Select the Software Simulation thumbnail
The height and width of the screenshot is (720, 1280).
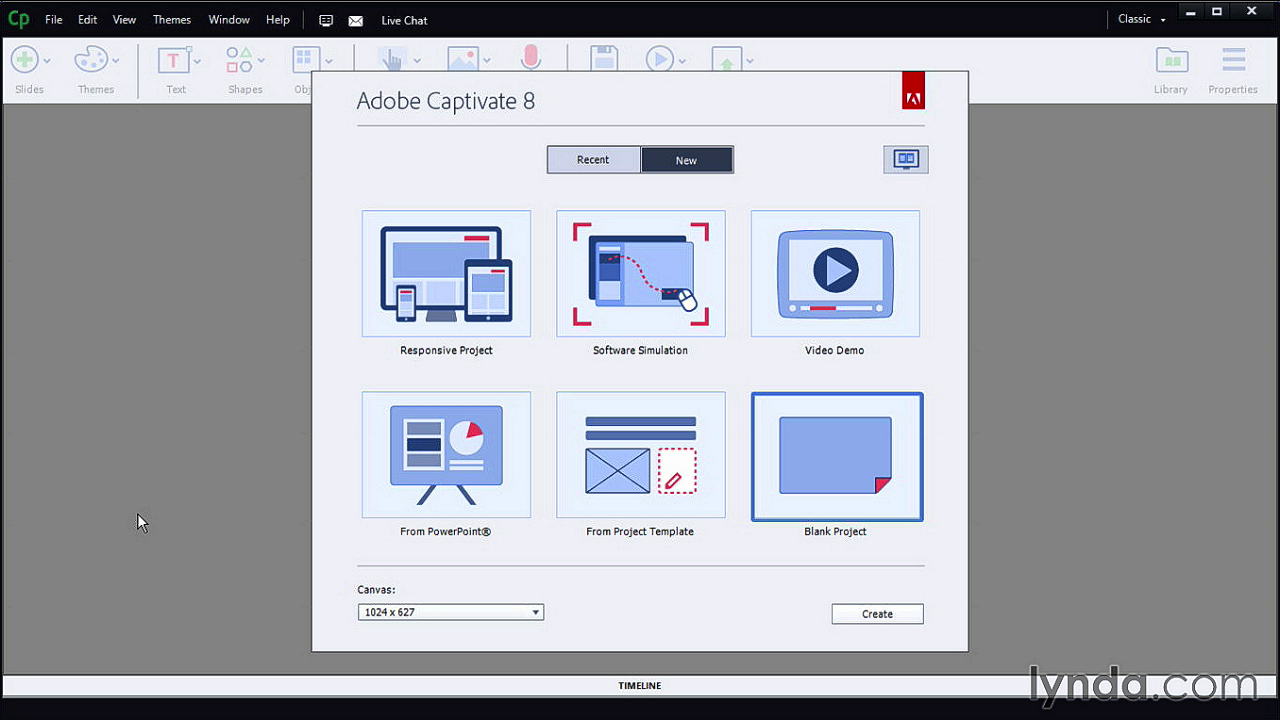641,273
